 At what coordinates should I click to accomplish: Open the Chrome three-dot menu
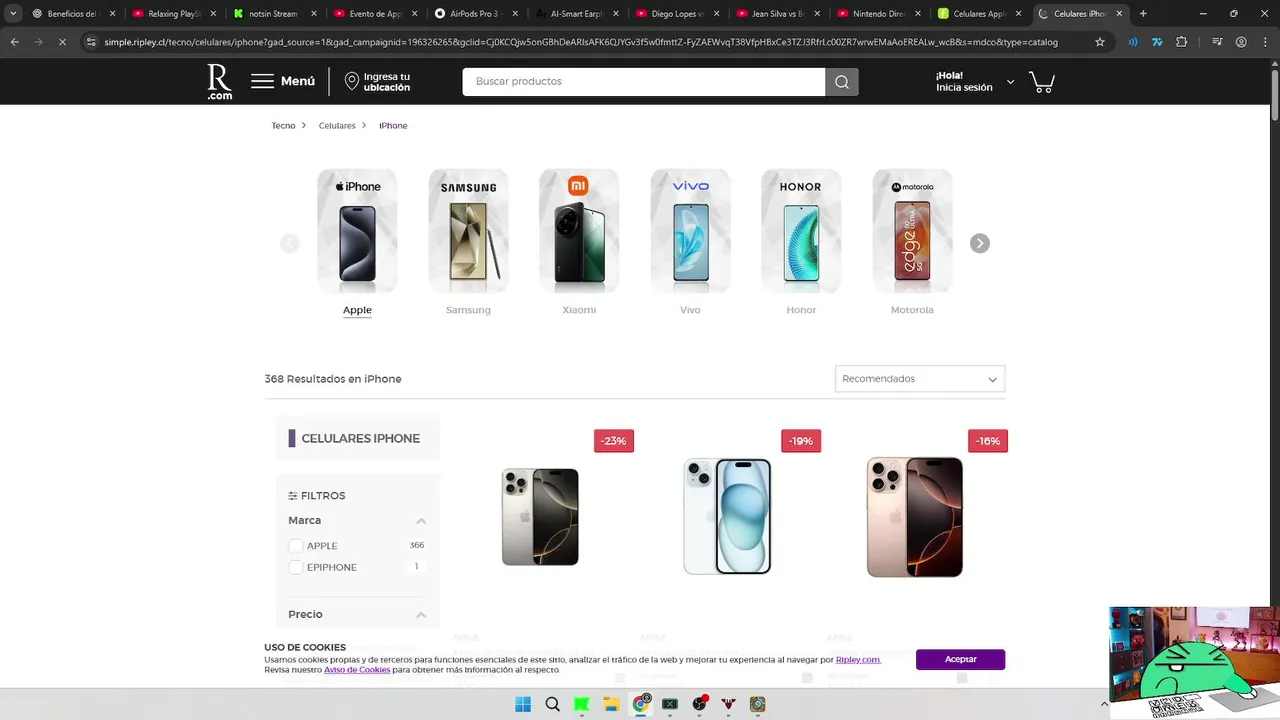tap(1265, 42)
